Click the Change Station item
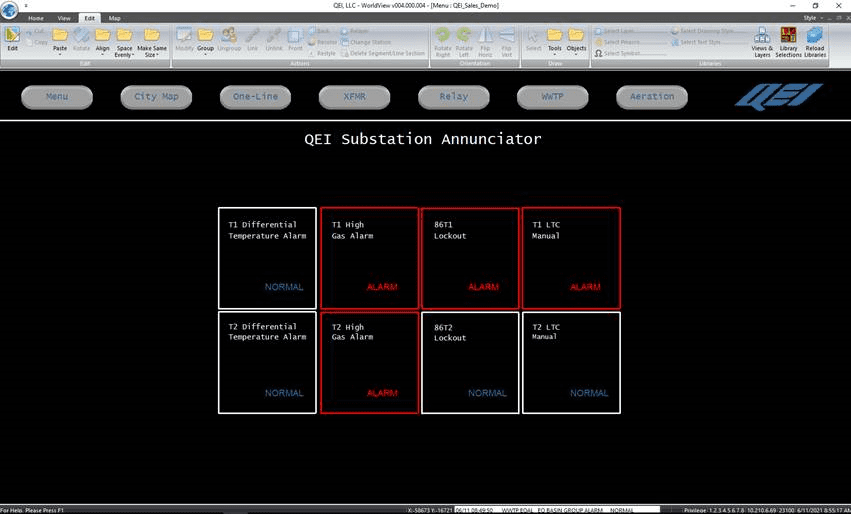Screen dimensions: 851x514 coord(366,42)
